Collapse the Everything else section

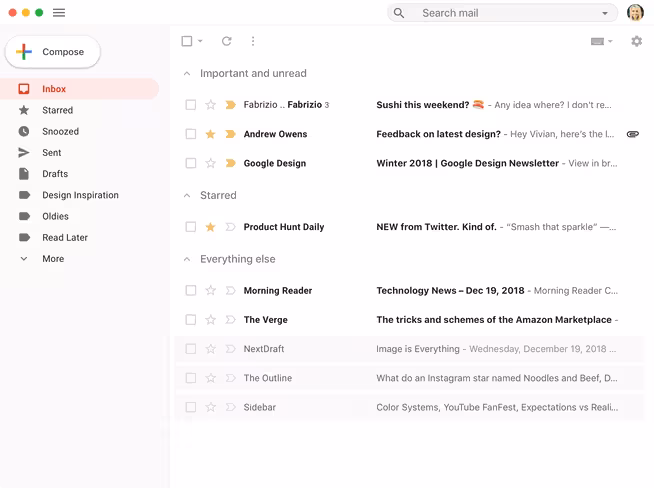pyautogui.click(x=187, y=259)
